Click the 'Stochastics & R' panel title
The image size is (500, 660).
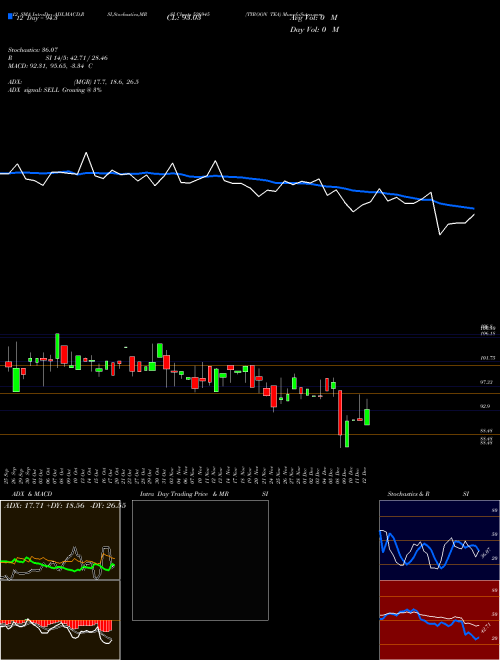pos(408,494)
